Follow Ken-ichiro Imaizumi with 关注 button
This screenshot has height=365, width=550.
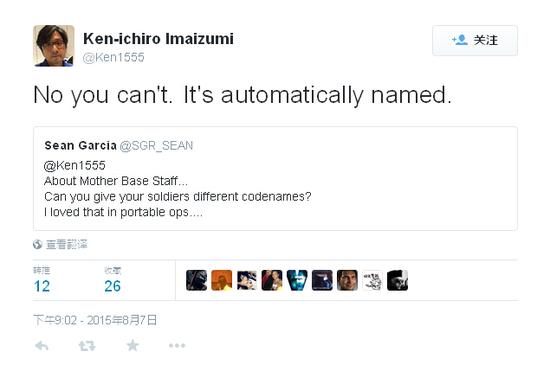[x=475, y=40]
